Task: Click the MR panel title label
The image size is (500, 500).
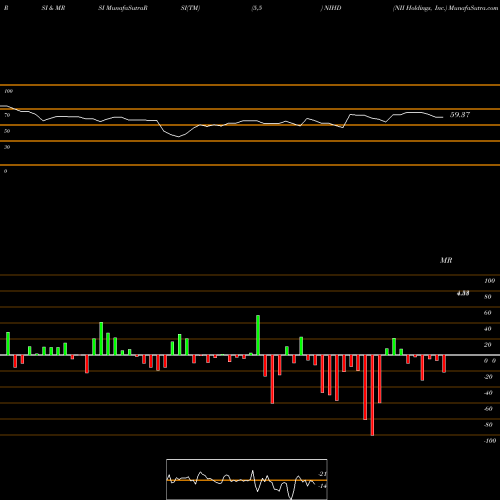Action: pos(446,260)
